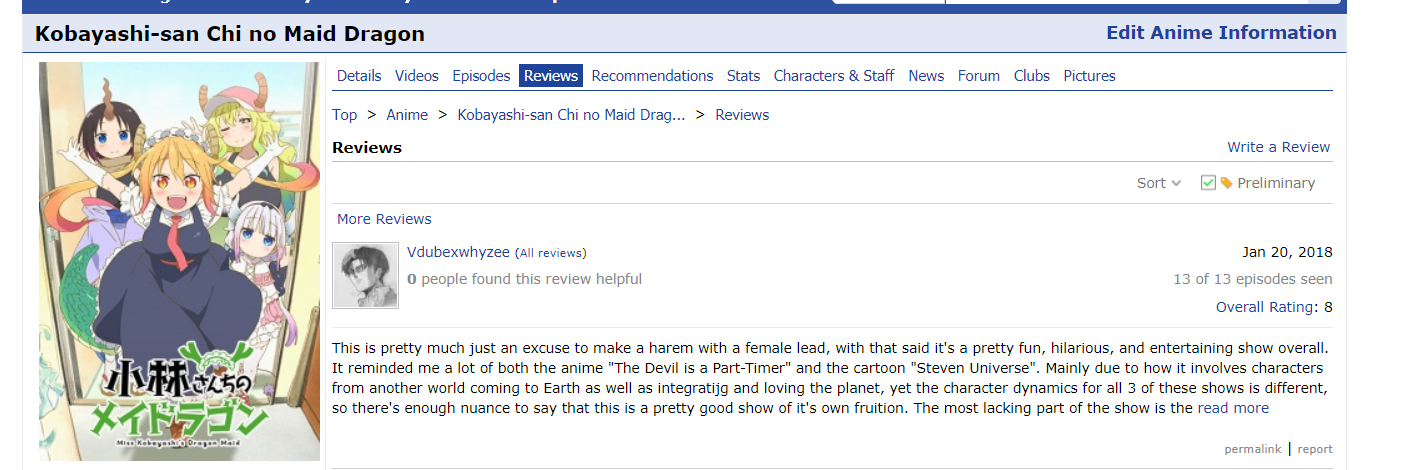Screen dimensions: 1401x470
Task: Click the Maid Dragon poster image
Action: pyautogui.click(x=179, y=261)
